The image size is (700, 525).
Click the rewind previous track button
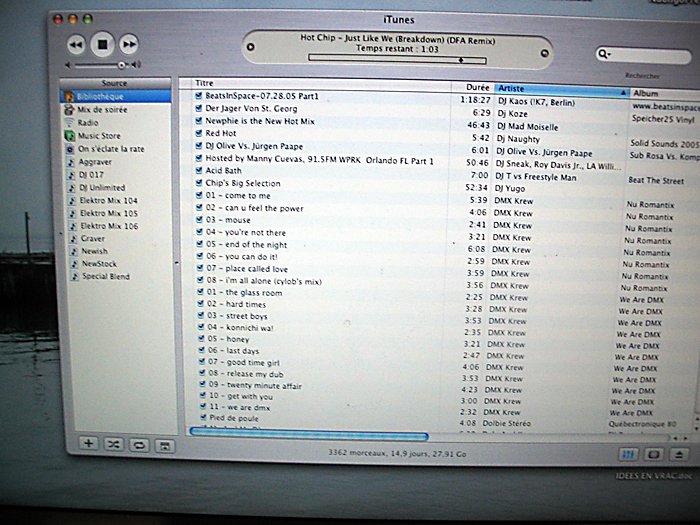click(76, 45)
